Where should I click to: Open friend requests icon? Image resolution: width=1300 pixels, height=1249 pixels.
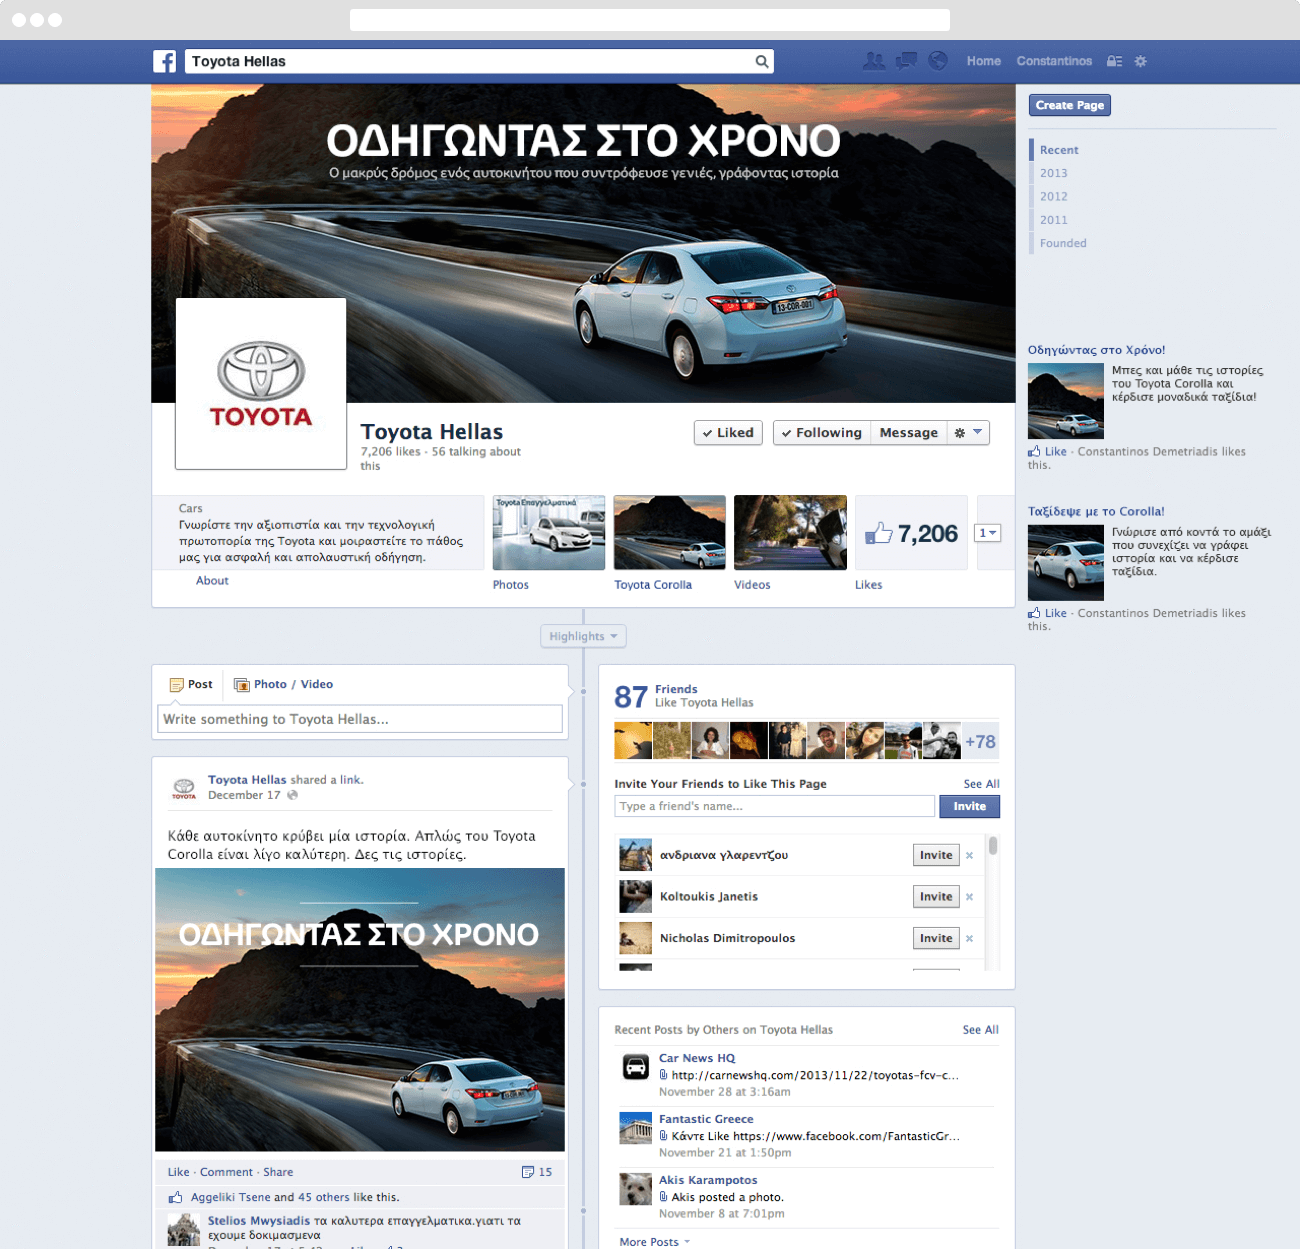tap(874, 61)
